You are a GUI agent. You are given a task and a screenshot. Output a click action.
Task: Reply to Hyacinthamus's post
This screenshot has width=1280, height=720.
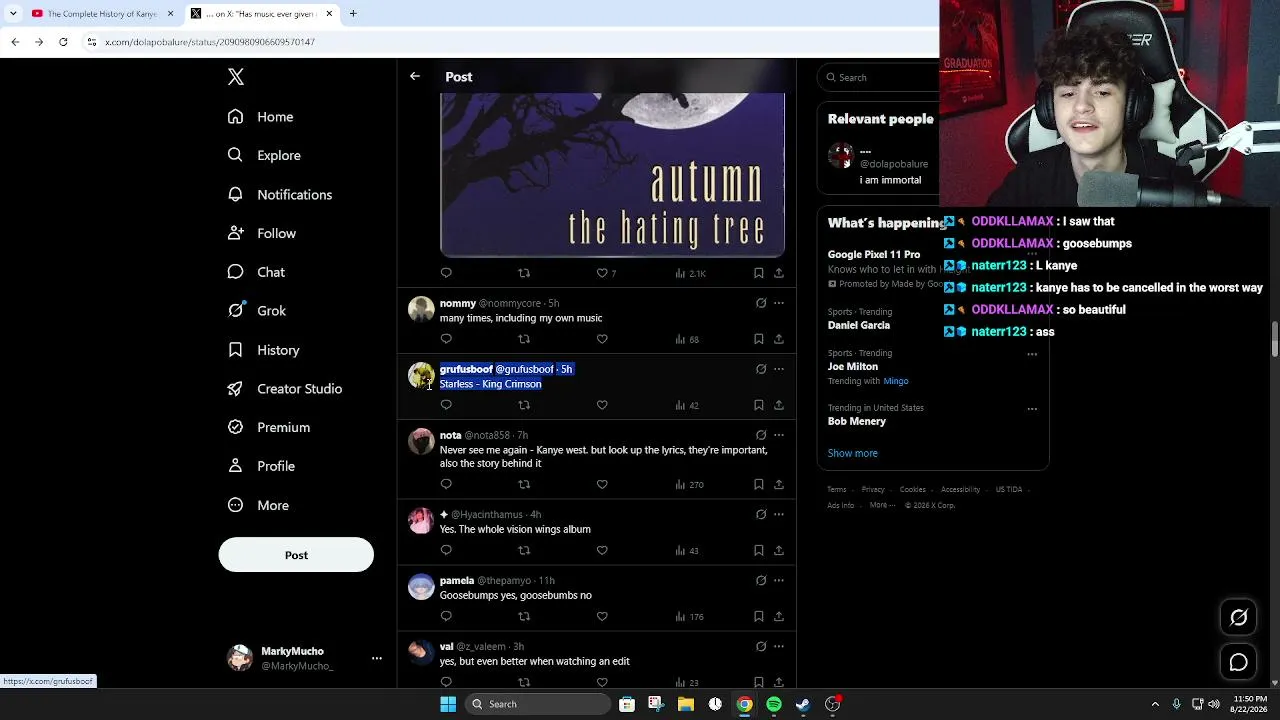pyautogui.click(x=446, y=550)
